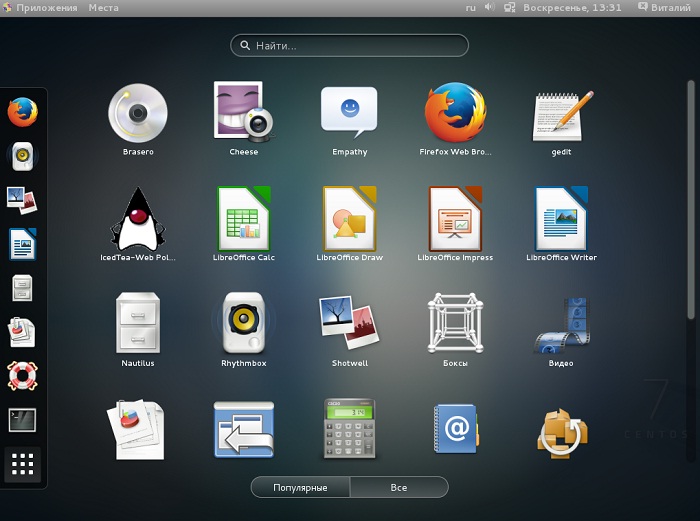700x521 pixels.
Task: Open IcedTea-Web Policy editor
Action: click(x=138, y=219)
